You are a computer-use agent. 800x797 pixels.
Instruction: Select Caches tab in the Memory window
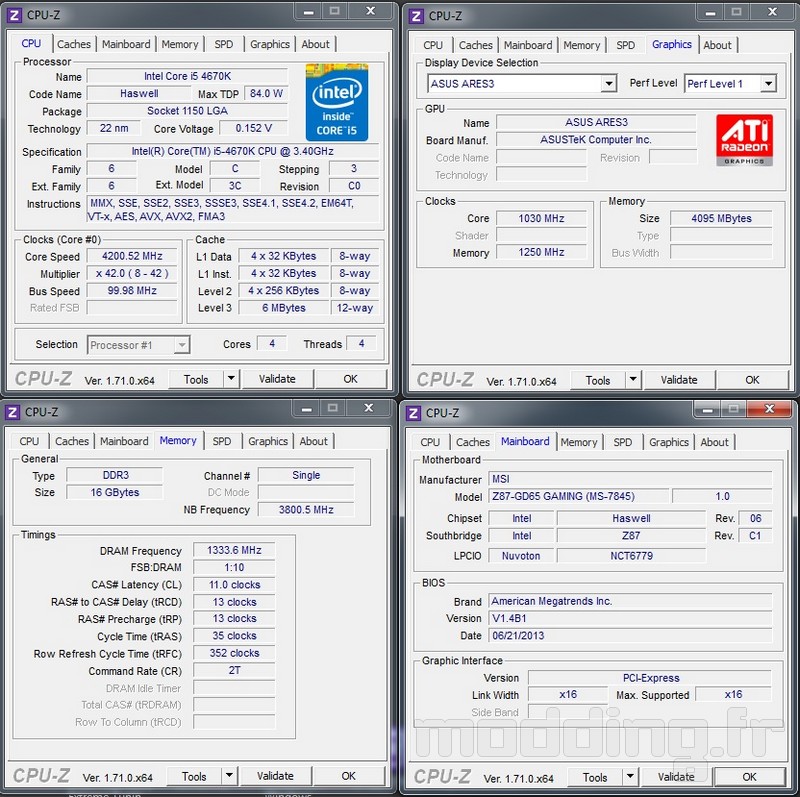(x=71, y=441)
